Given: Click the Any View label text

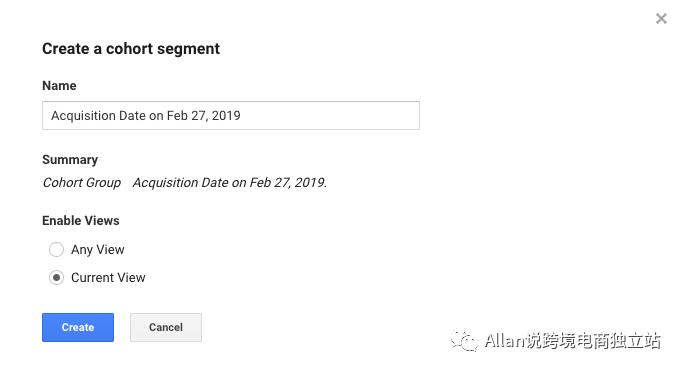Looking at the screenshot, I should click(98, 250).
